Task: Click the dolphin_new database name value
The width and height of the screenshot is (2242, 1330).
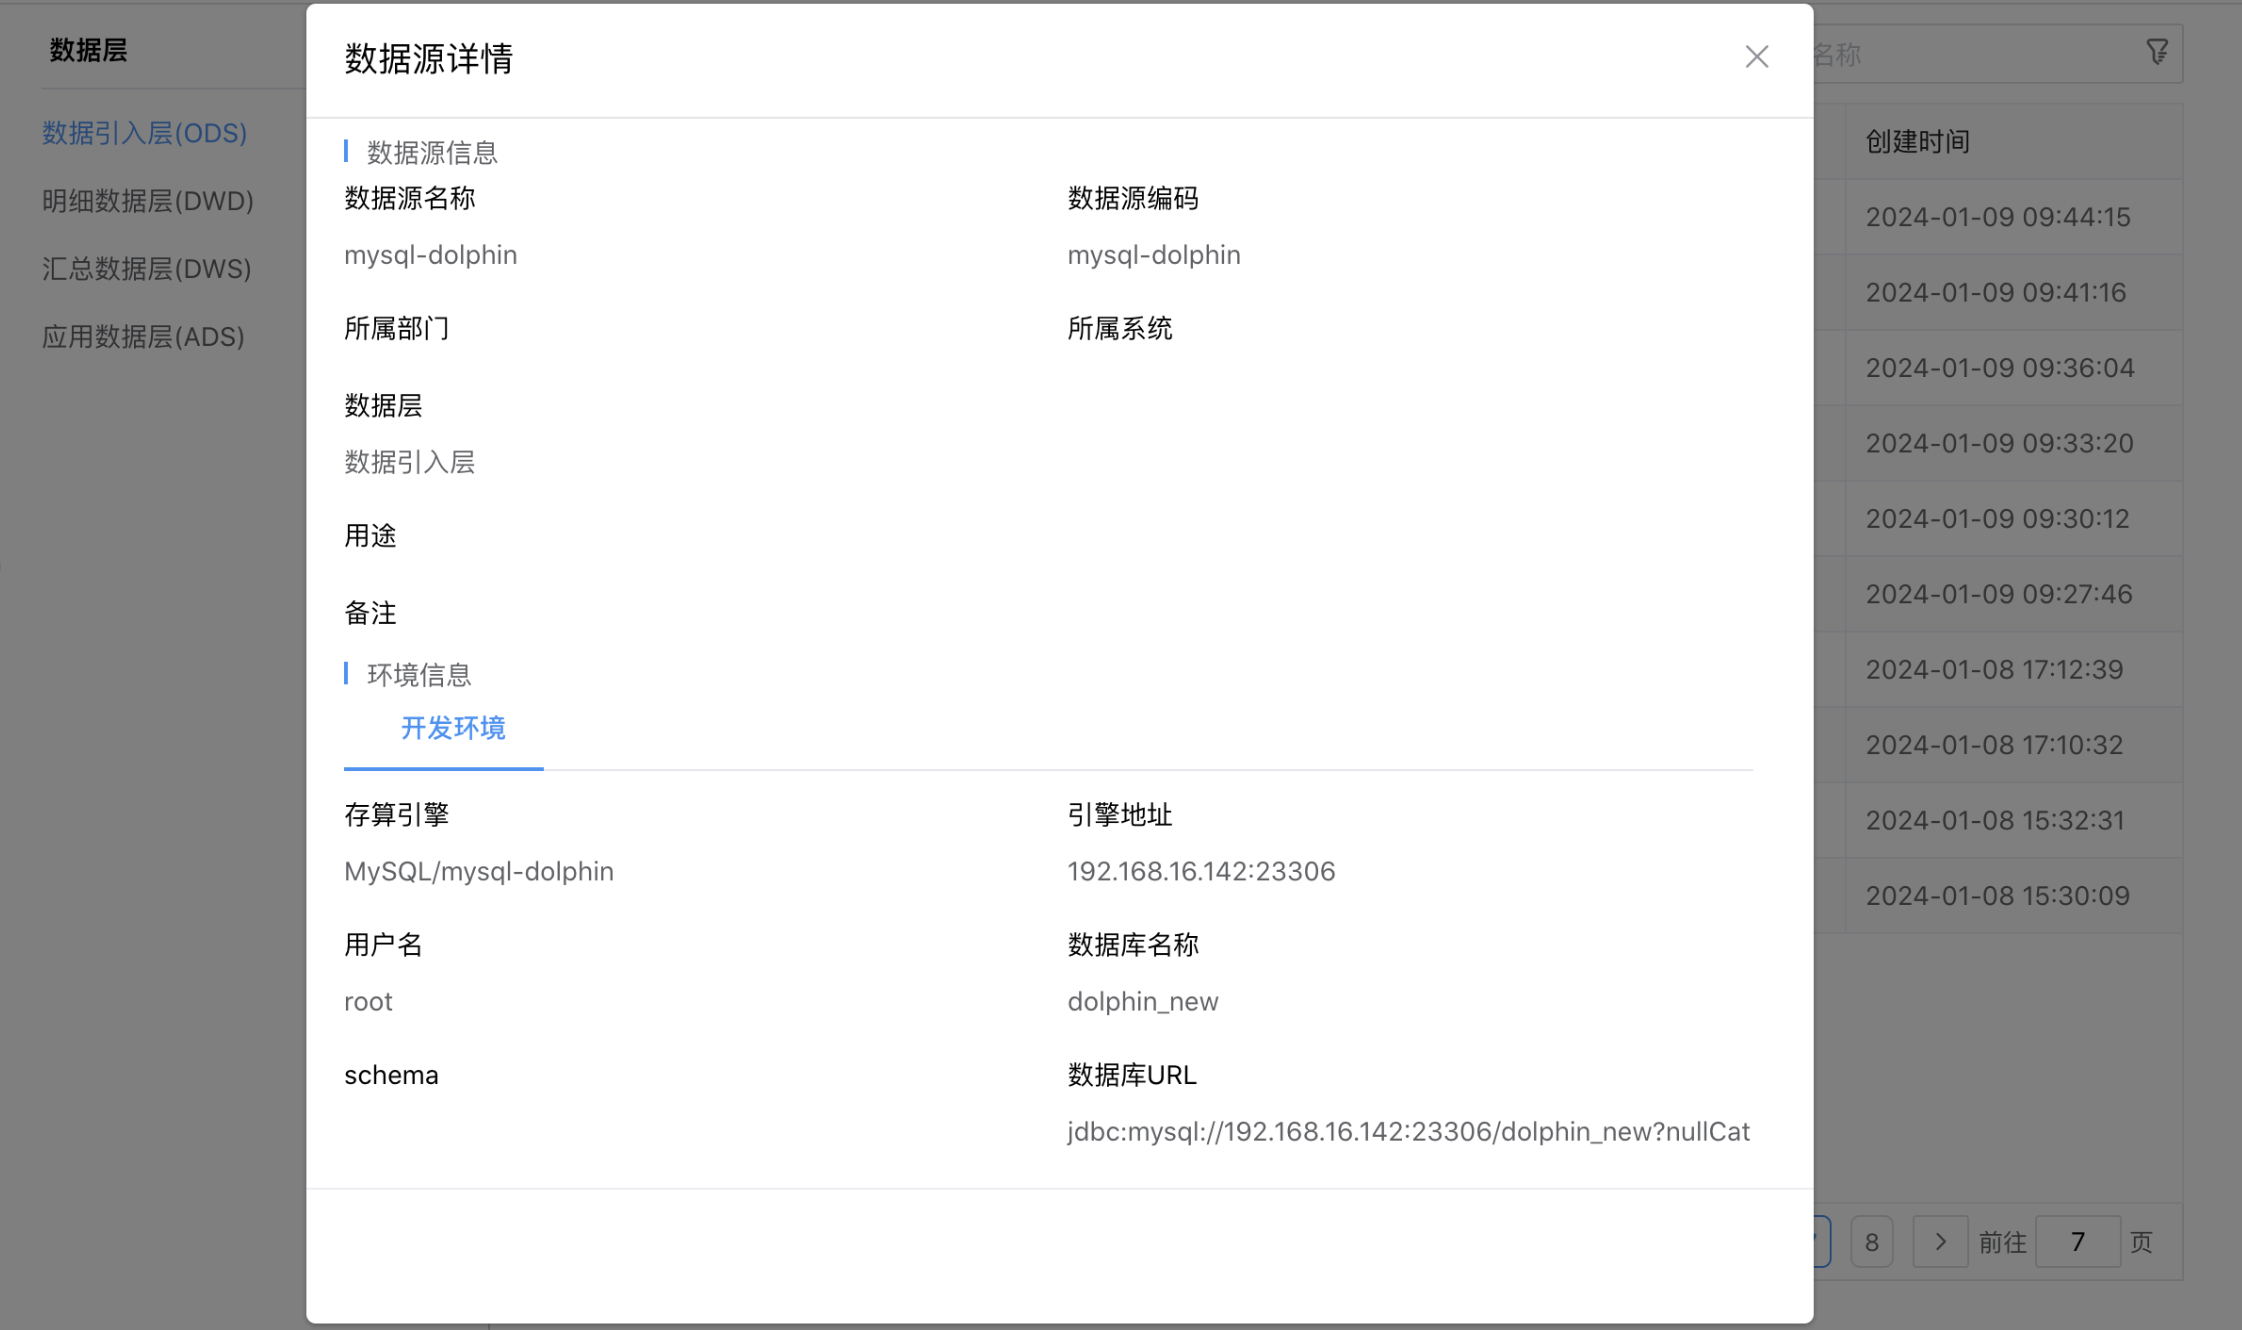Action: coord(1142,1001)
